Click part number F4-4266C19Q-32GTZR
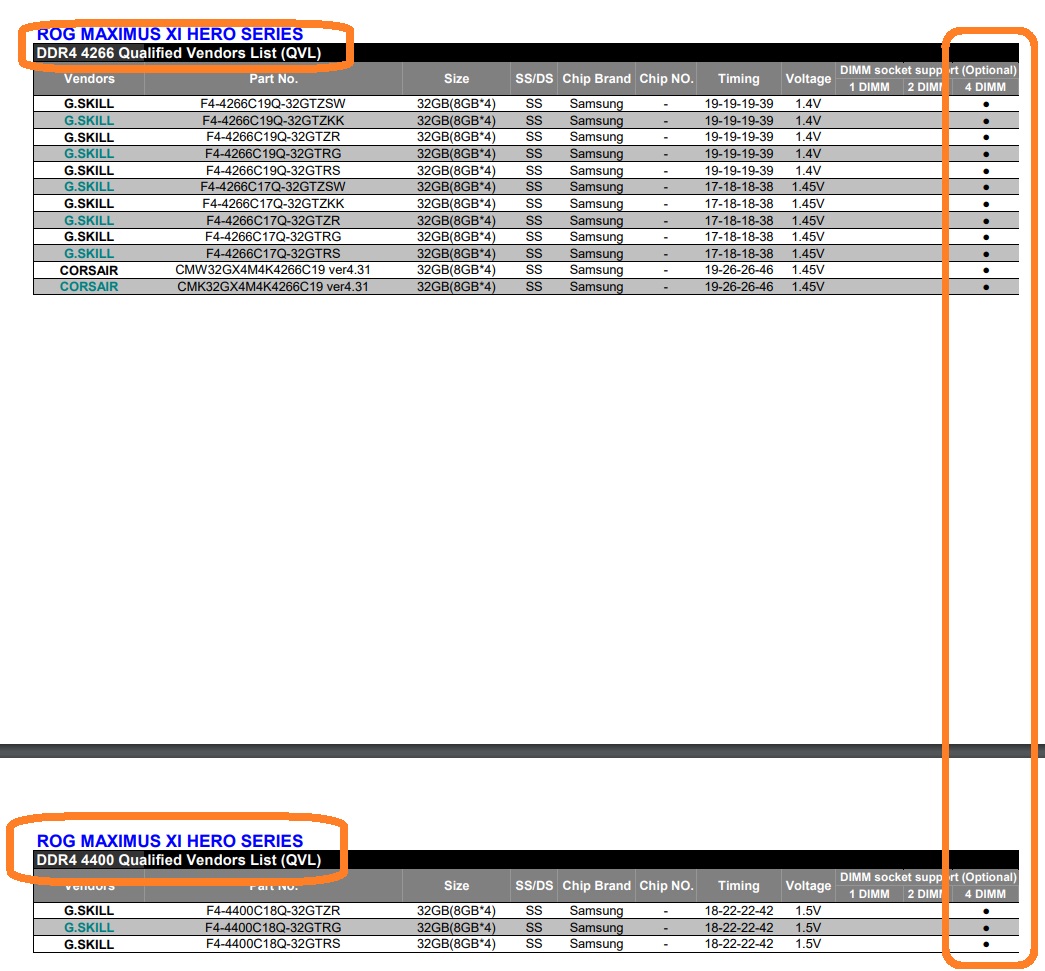 [273, 137]
